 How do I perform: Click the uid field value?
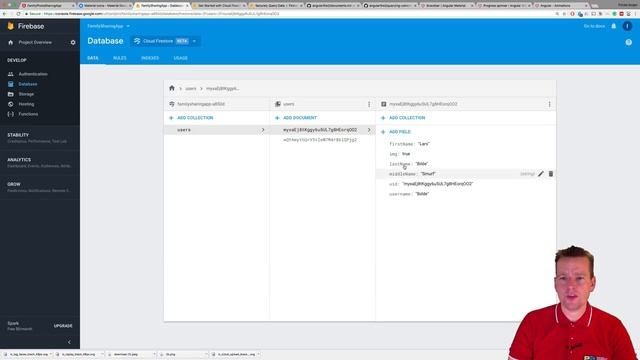click(438, 184)
